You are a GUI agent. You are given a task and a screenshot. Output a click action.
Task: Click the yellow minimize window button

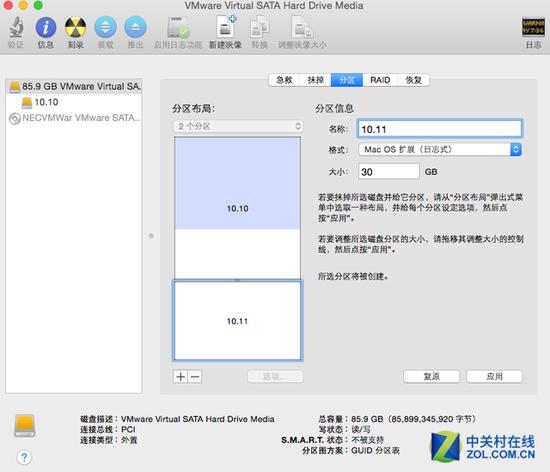tap(23, 5)
